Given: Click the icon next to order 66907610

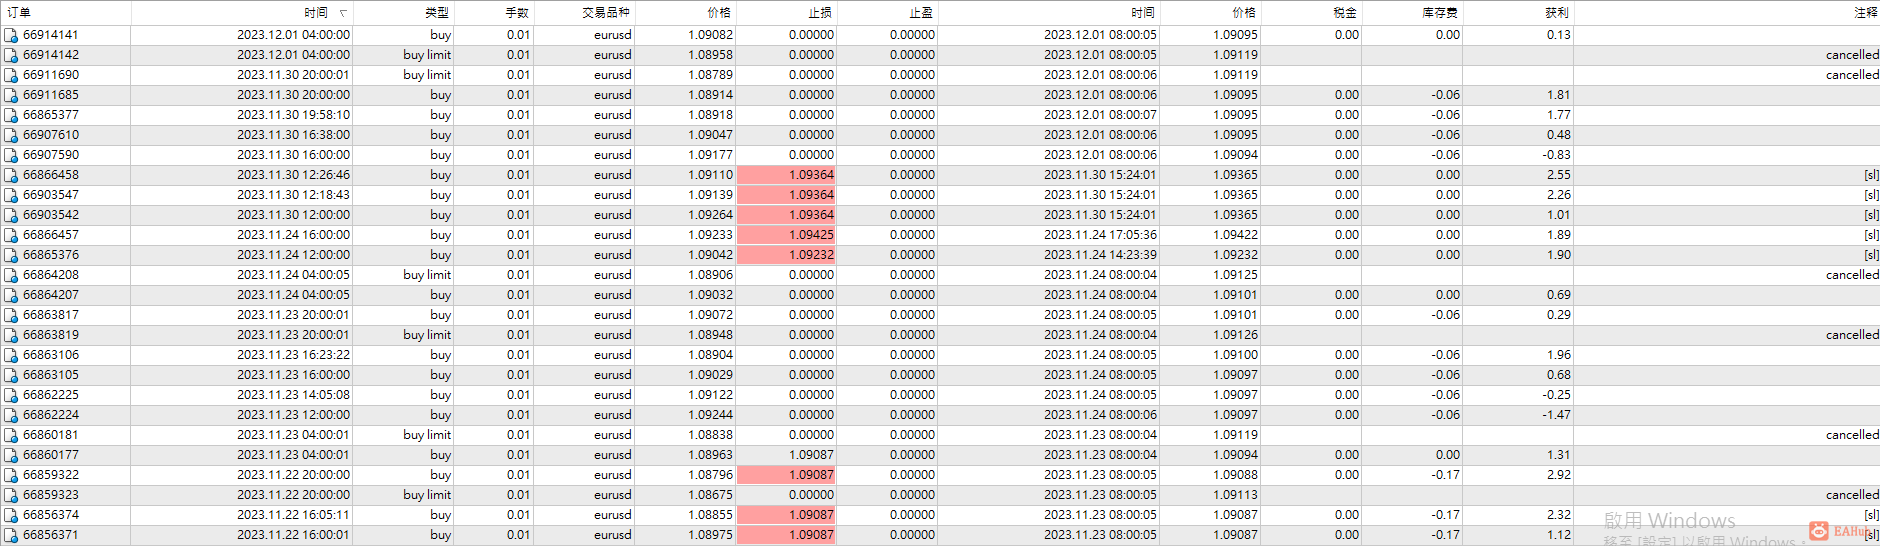Looking at the screenshot, I should 11,135.
